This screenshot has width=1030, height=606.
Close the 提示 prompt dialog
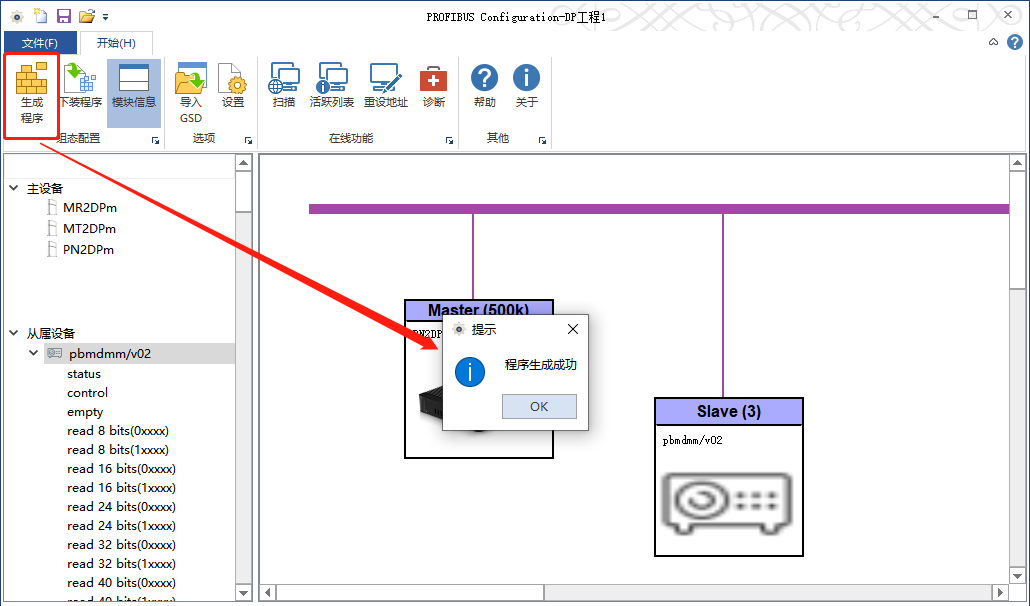573,329
